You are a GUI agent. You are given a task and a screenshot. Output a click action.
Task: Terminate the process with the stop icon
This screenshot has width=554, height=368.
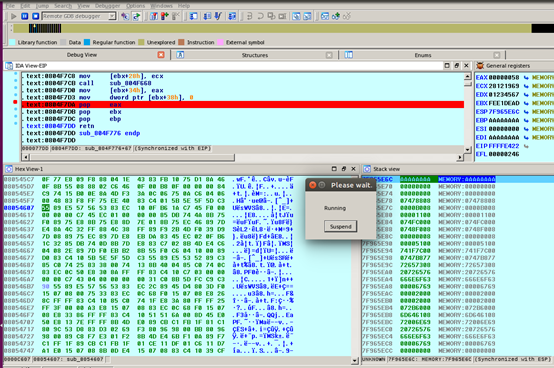coord(35,16)
